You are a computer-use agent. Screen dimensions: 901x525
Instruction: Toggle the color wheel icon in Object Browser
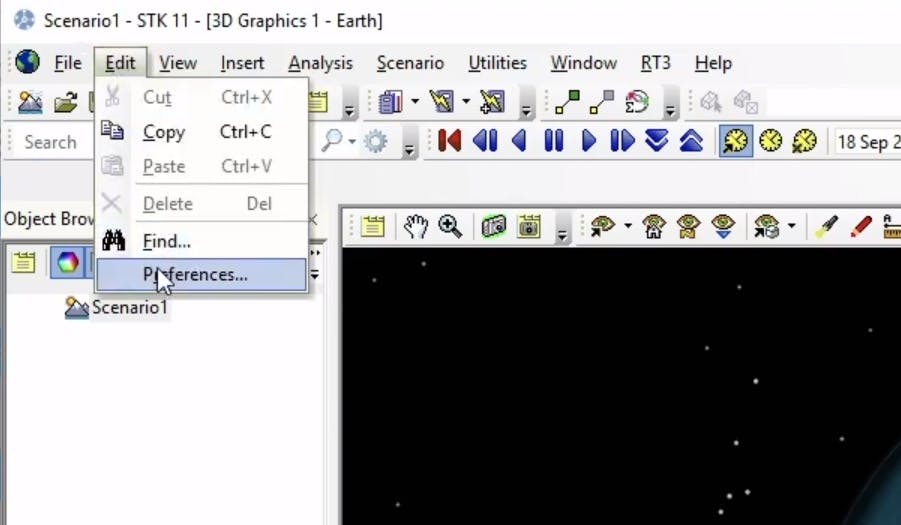67,262
